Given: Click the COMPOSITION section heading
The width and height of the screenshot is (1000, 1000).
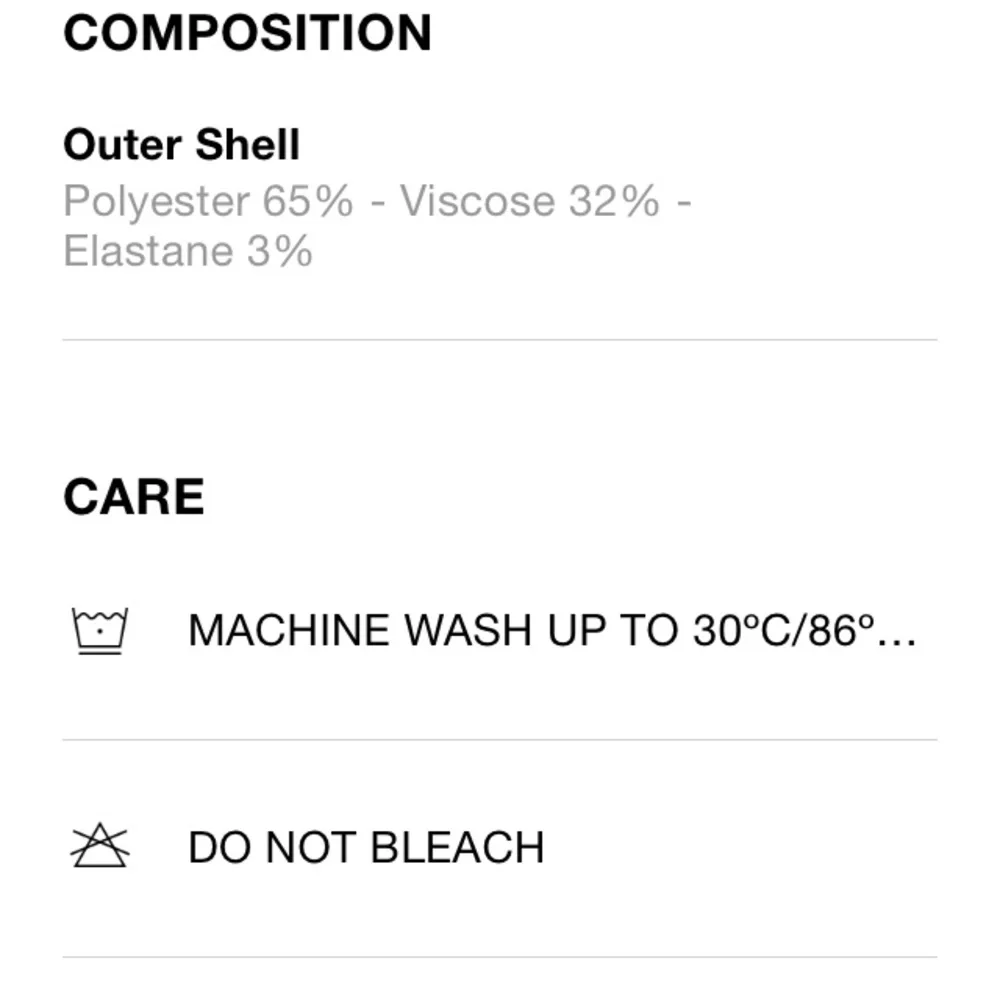Looking at the screenshot, I should click(247, 33).
